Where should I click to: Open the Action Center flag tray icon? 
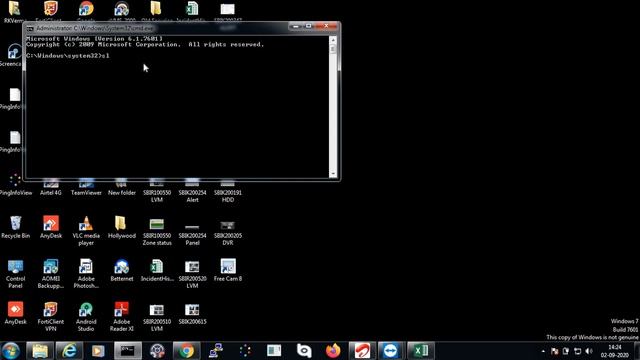point(554,351)
